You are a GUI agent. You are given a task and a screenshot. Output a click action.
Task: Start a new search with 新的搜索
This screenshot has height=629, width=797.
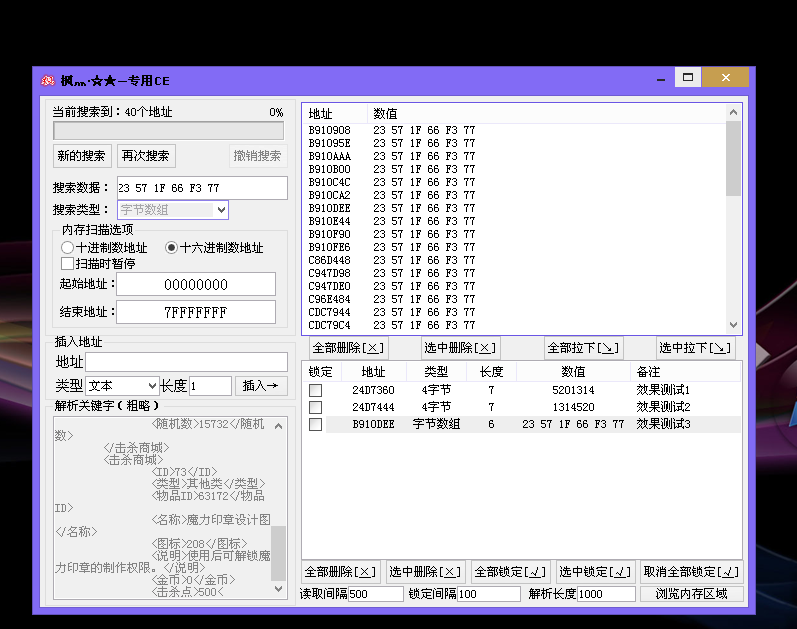click(x=82, y=156)
